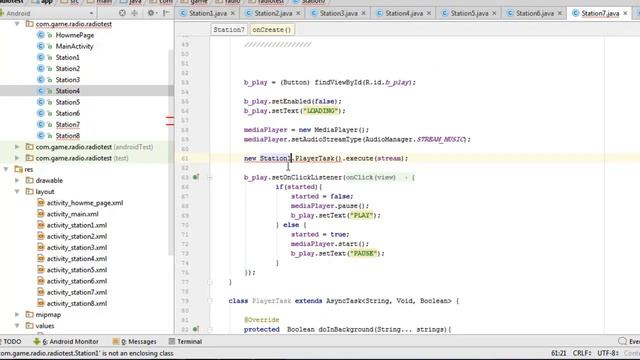The width and height of the screenshot is (640, 360).
Task: Collapse the values folder
Action: pyautogui.click(x=17, y=326)
